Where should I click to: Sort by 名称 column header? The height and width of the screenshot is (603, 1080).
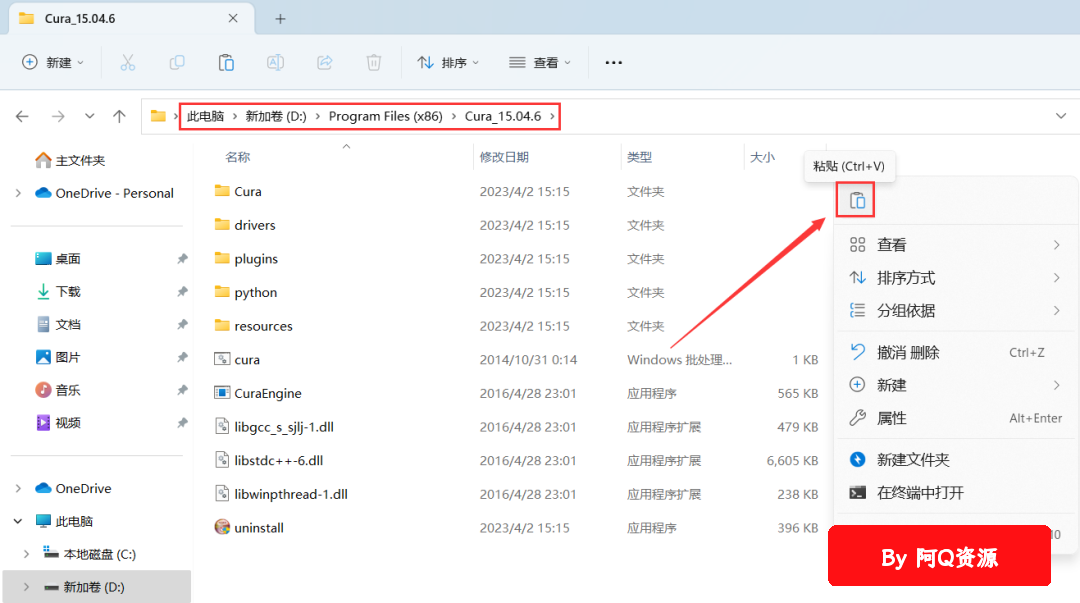[238, 157]
